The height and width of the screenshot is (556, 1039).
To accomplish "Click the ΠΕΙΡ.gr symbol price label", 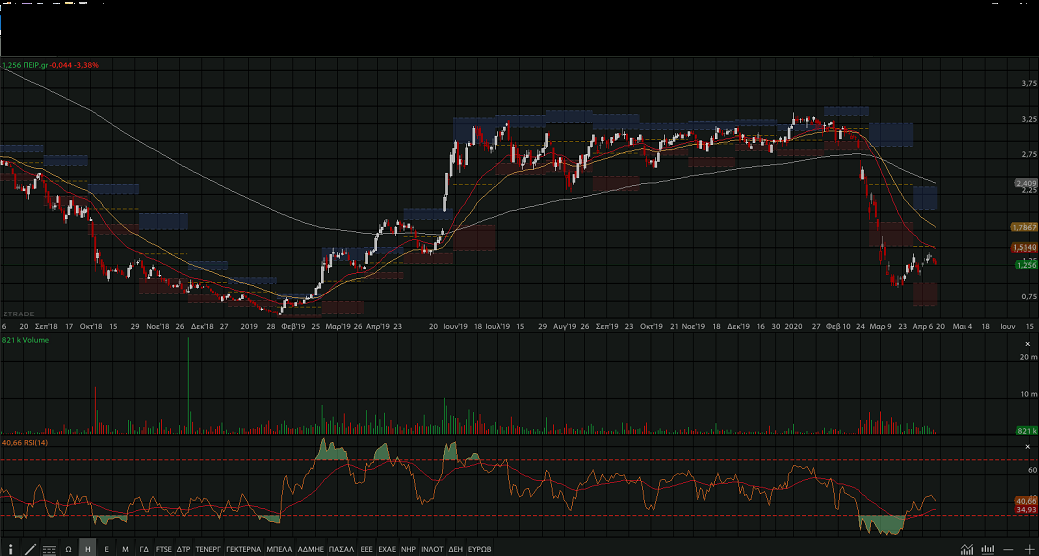I will click(x=50, y=65).
